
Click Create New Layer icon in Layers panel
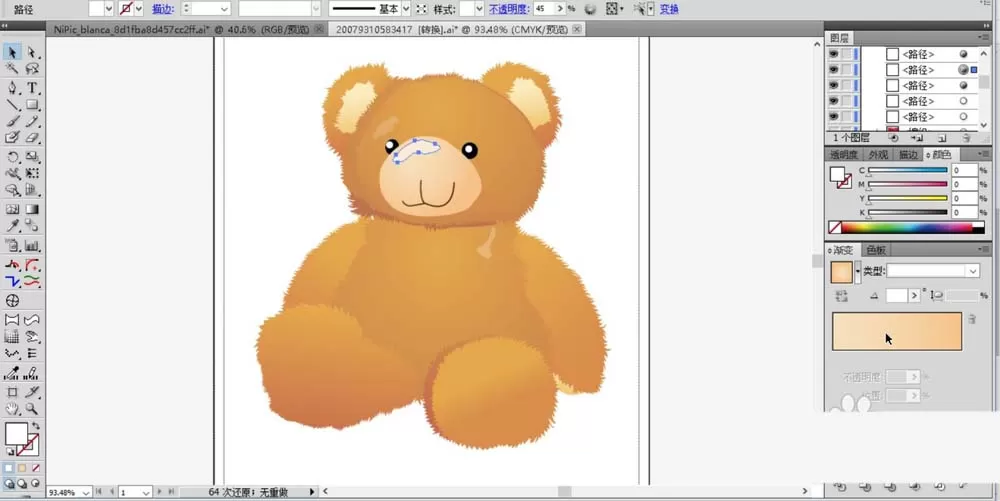[x=942, y=138]
